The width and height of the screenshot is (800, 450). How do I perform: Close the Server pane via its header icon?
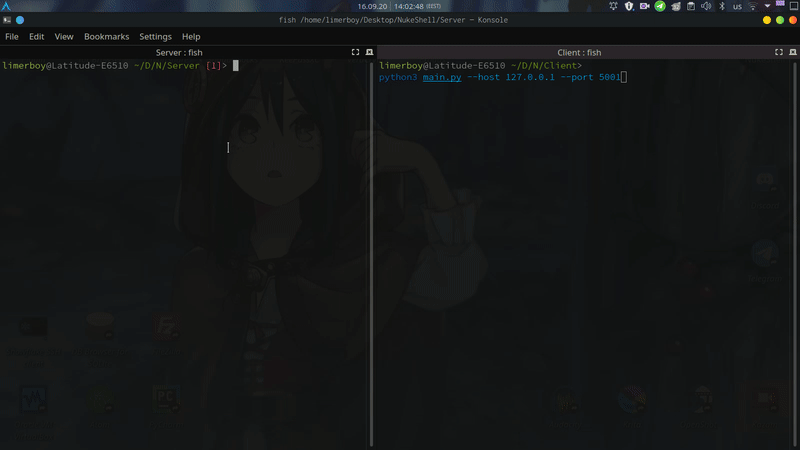click(369, 52)
